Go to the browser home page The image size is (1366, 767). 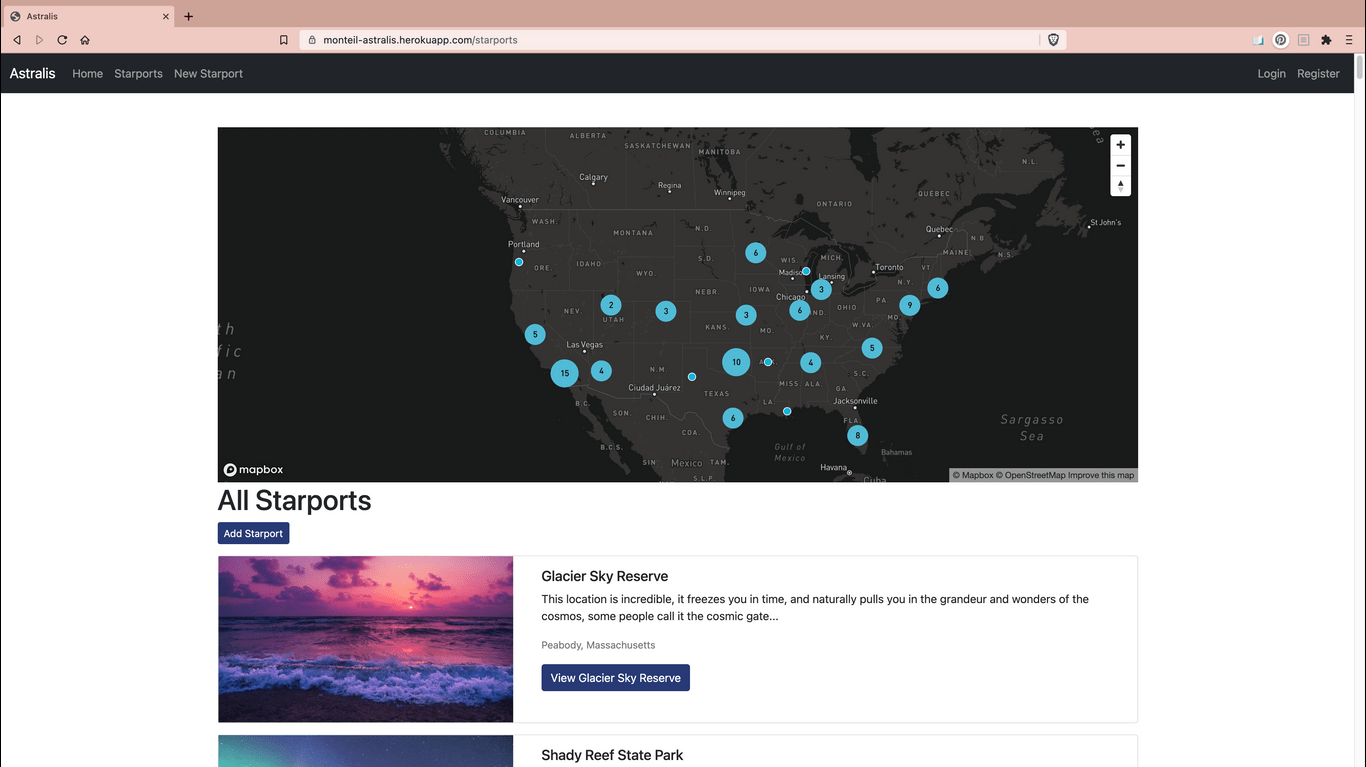click(x=85, y=40)
